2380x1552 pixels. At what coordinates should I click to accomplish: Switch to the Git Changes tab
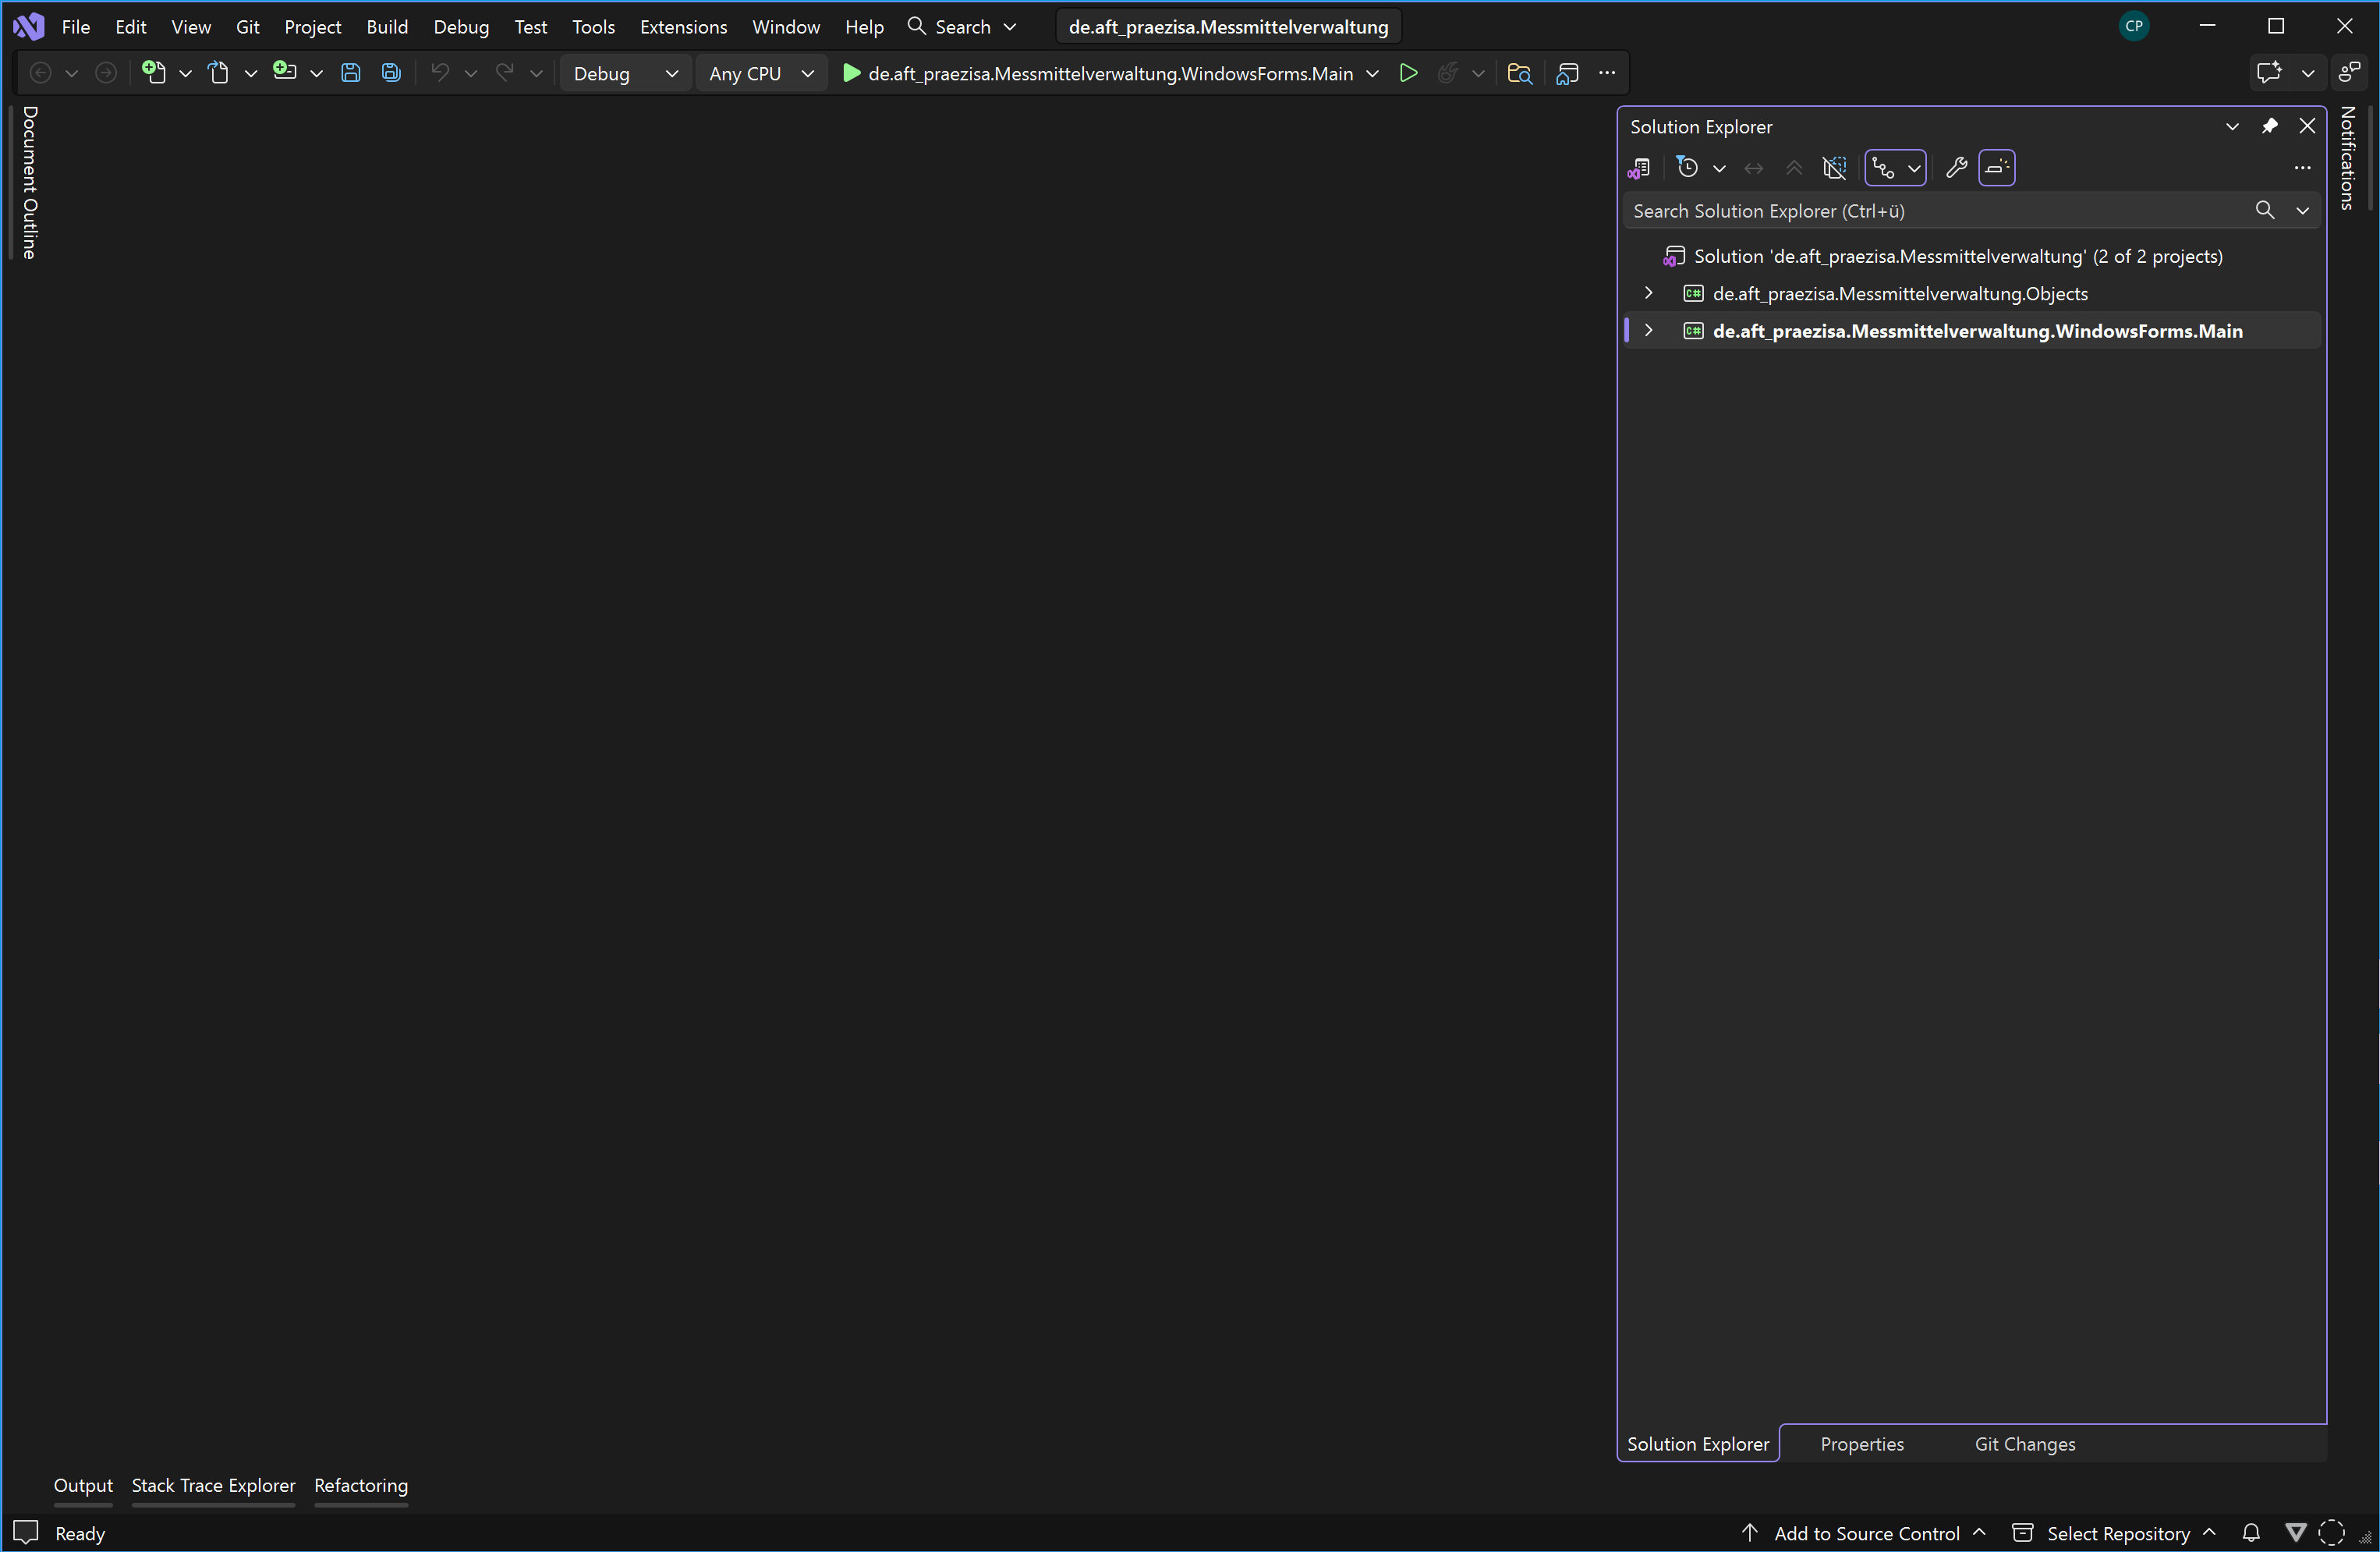coord(2025,1443)
